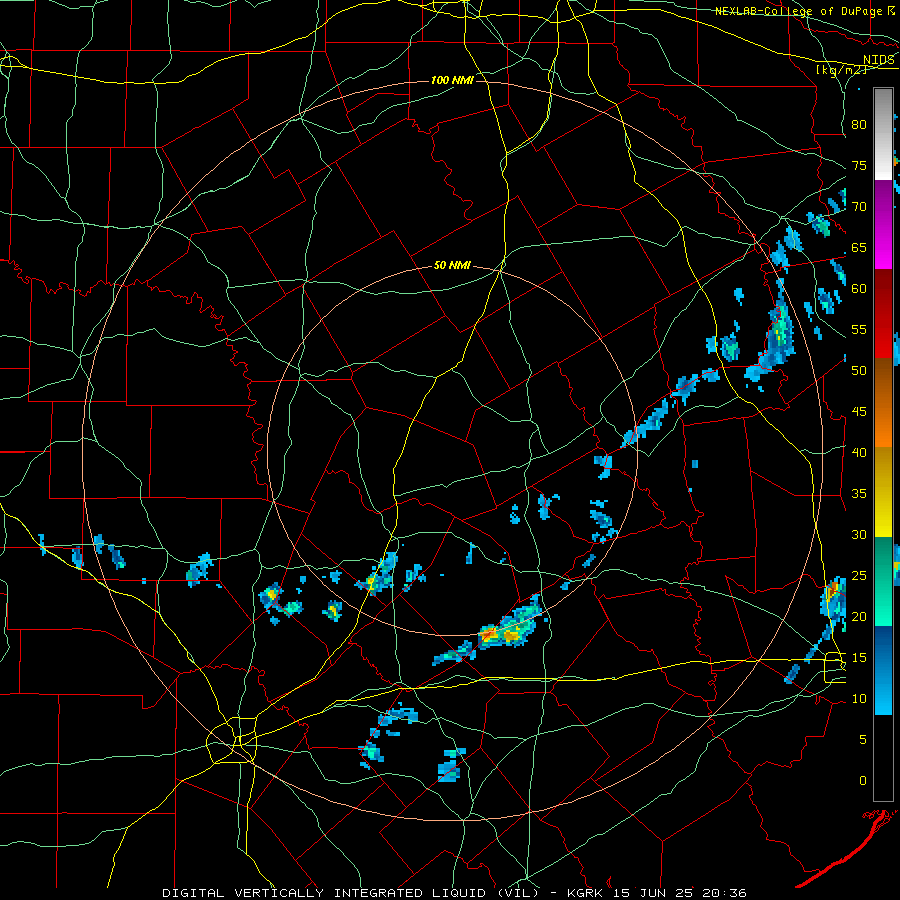Click the 10 value on the VIL scale
Viewport: 900px width, 900px height.
tap(859, 699)
